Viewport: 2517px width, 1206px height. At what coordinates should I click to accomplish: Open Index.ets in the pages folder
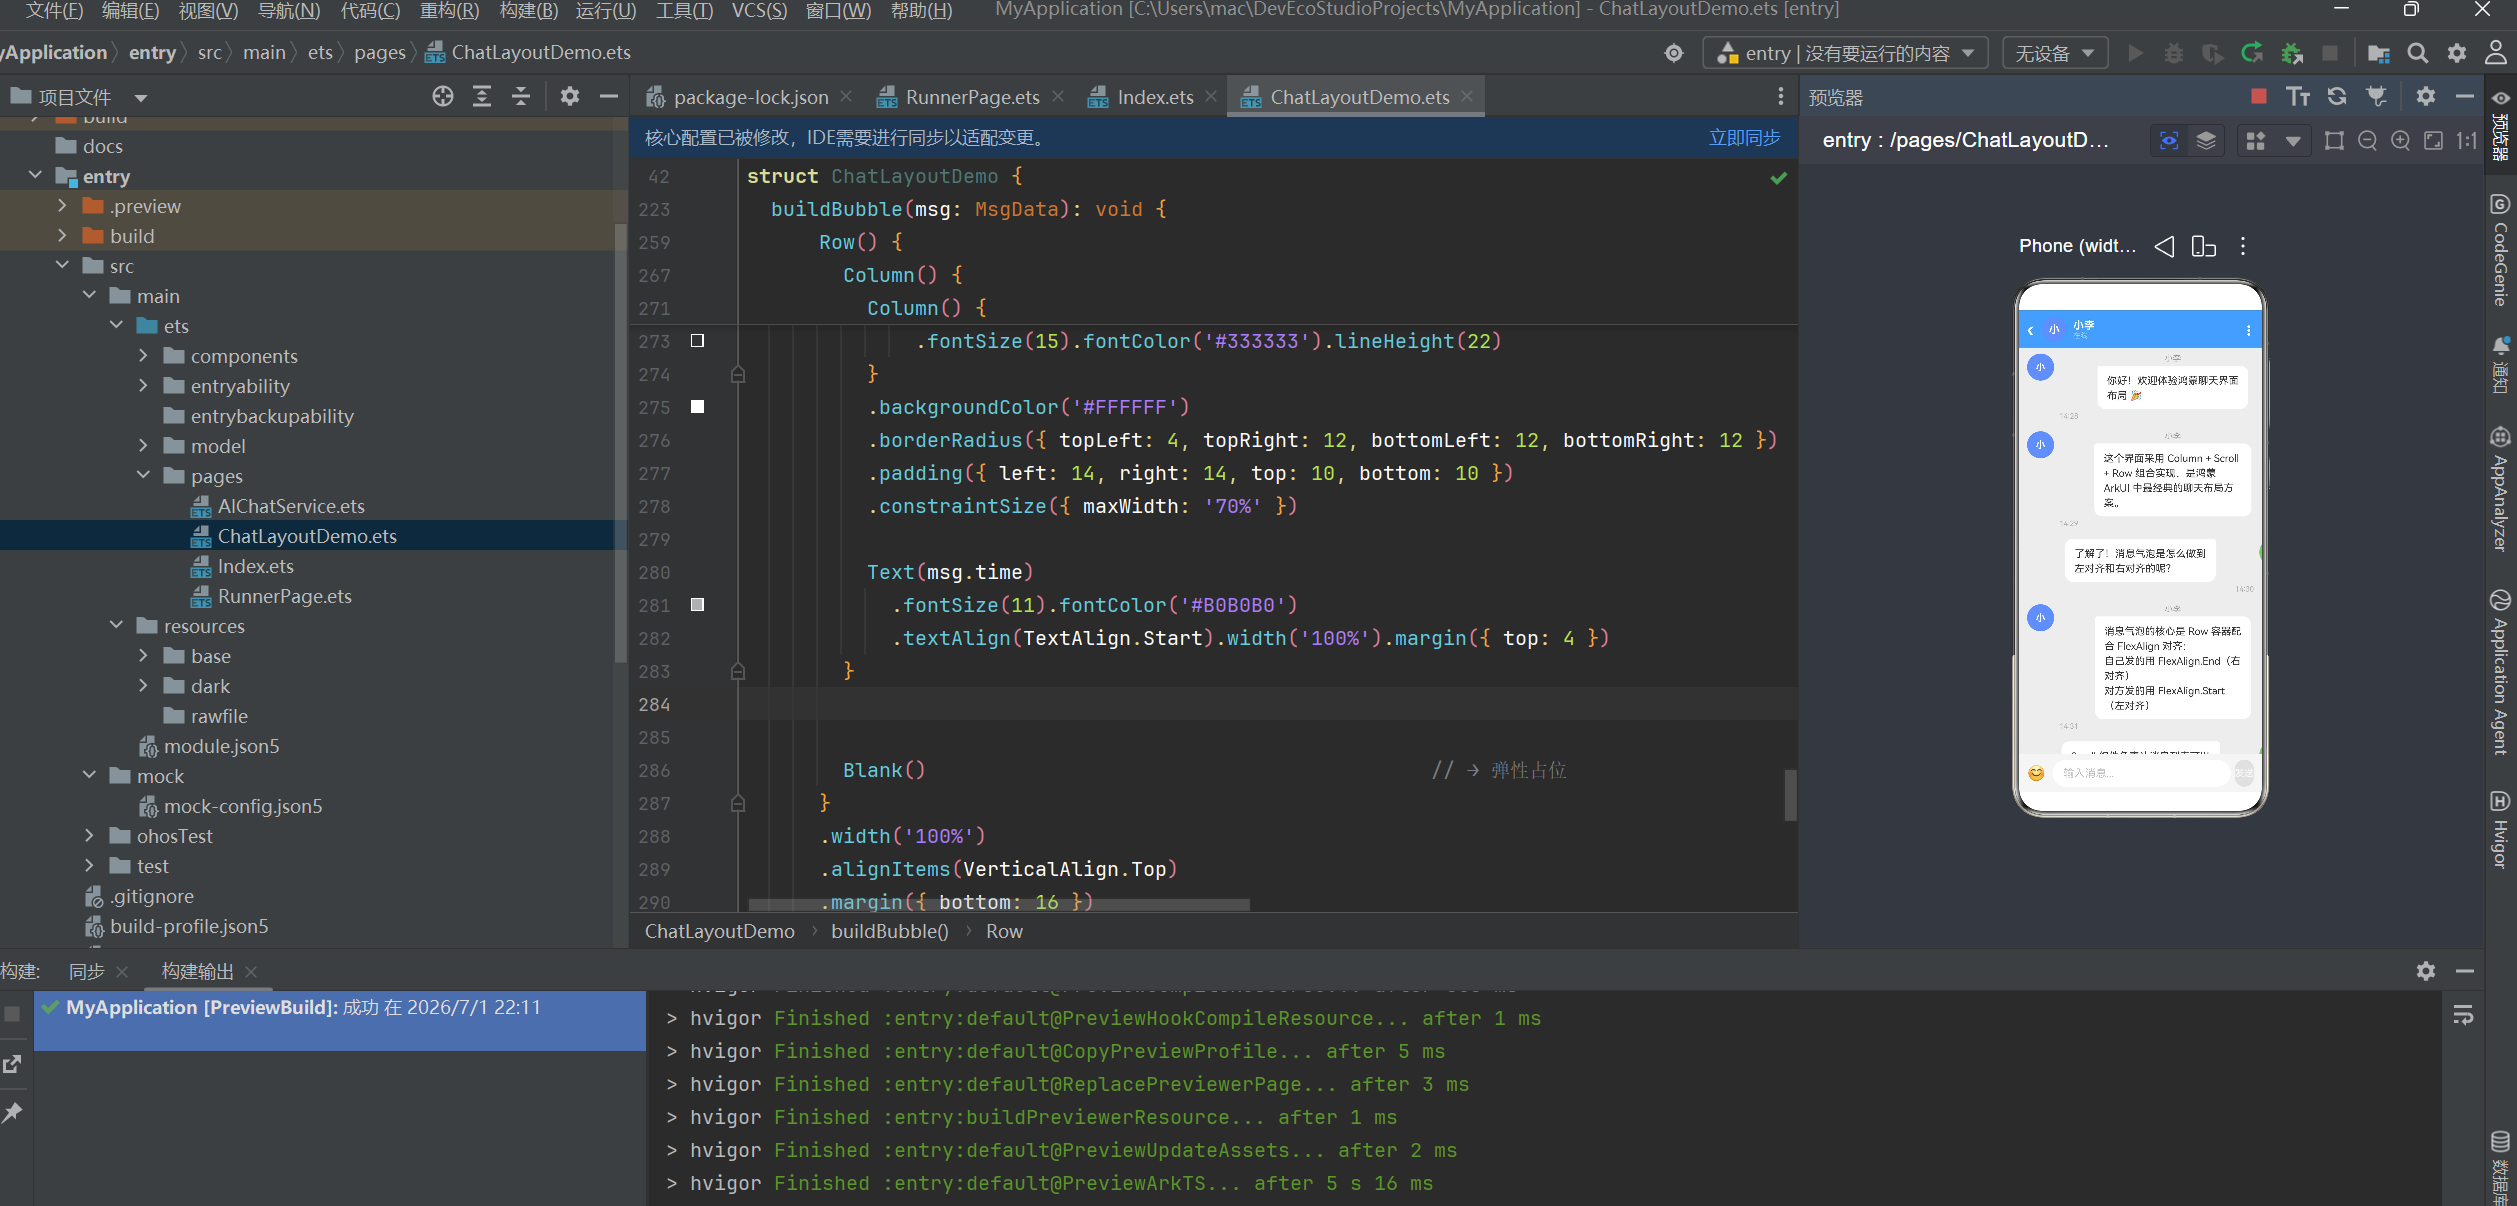(256, 566)
